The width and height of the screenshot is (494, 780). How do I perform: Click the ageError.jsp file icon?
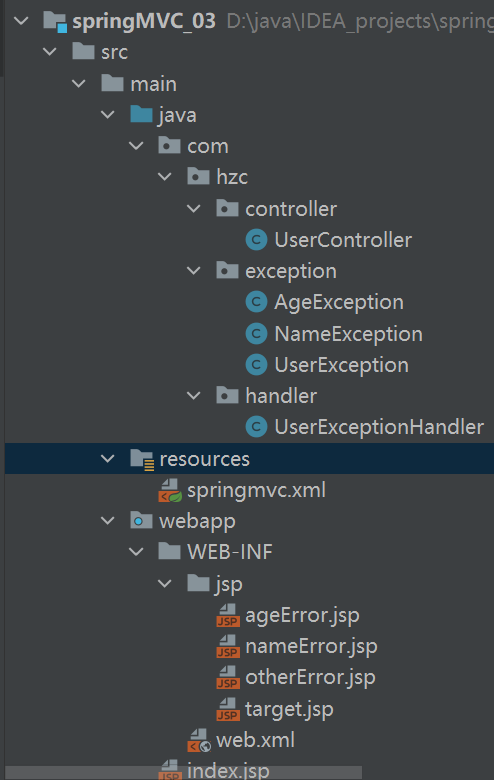pyautogui.click(x=228, y=615)
